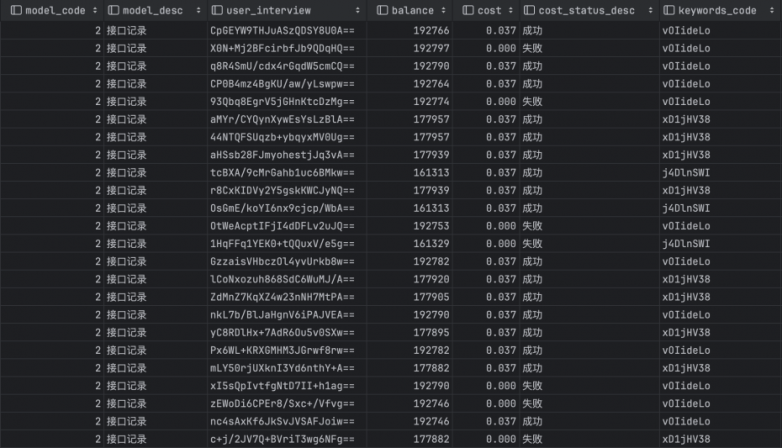
Task: Click the balance column icon
Action: [x=382, y=11]
